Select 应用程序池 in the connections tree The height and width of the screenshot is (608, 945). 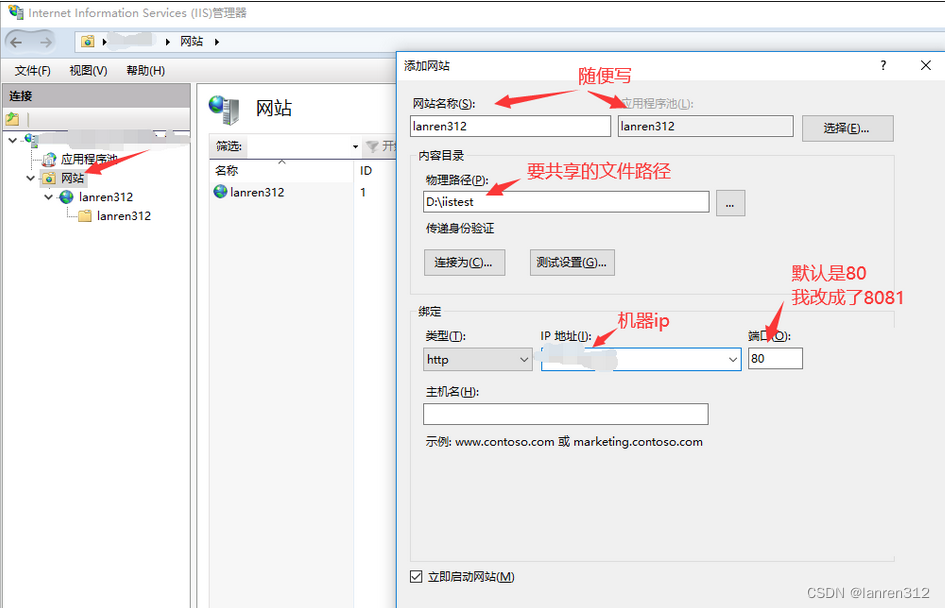89,159
